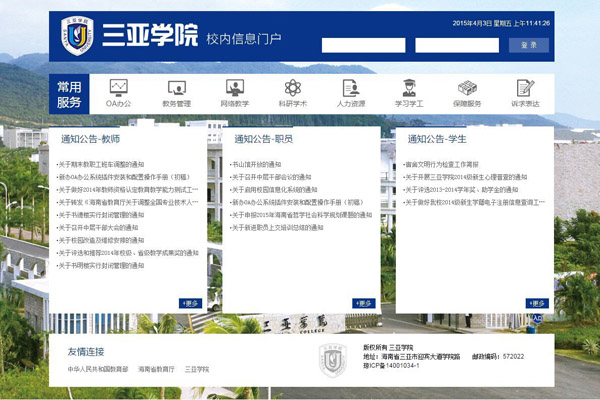Open the 网络教学 icon

(x=234, y=90)
